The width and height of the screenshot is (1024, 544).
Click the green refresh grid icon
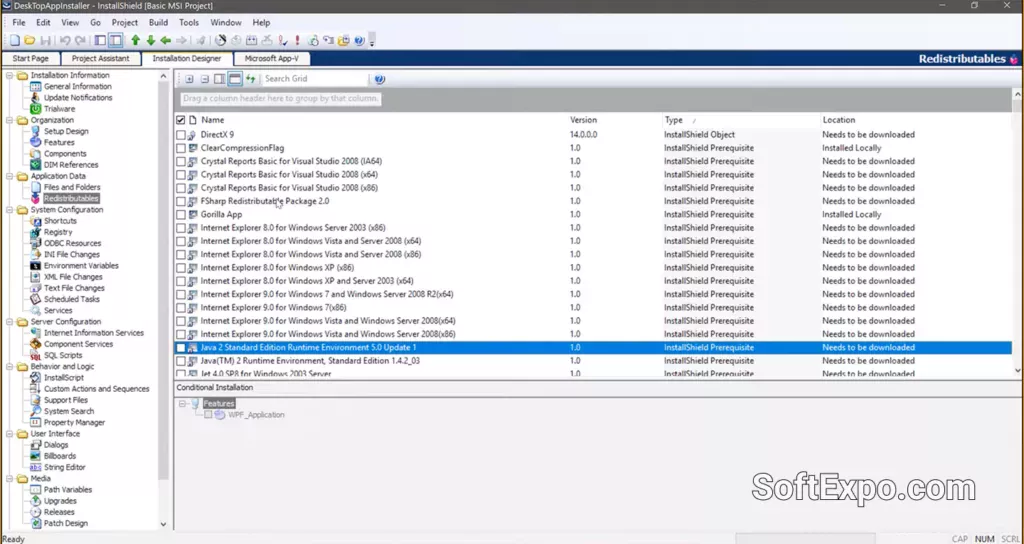[250, 79]
